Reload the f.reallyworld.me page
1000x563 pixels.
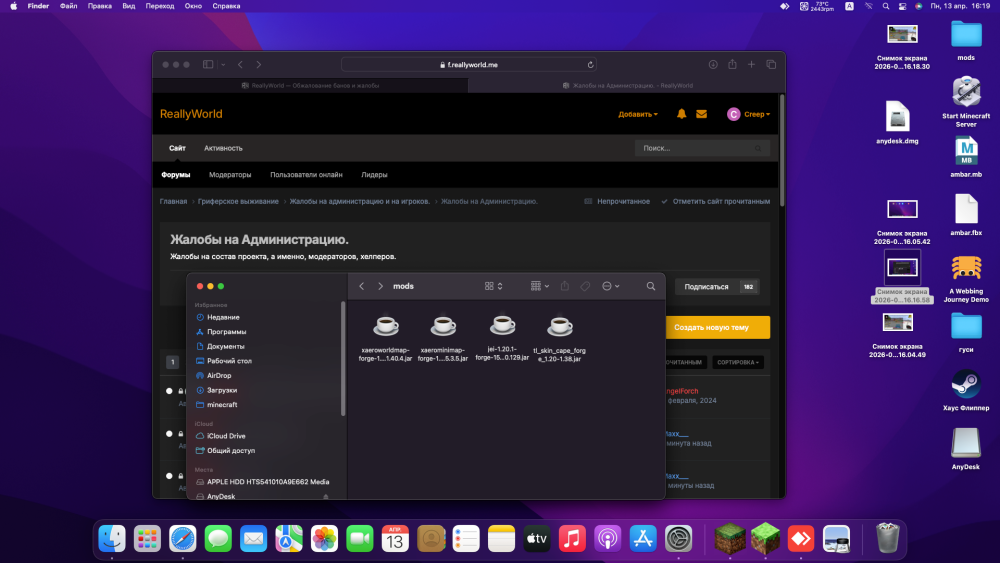tap(591, 64)
